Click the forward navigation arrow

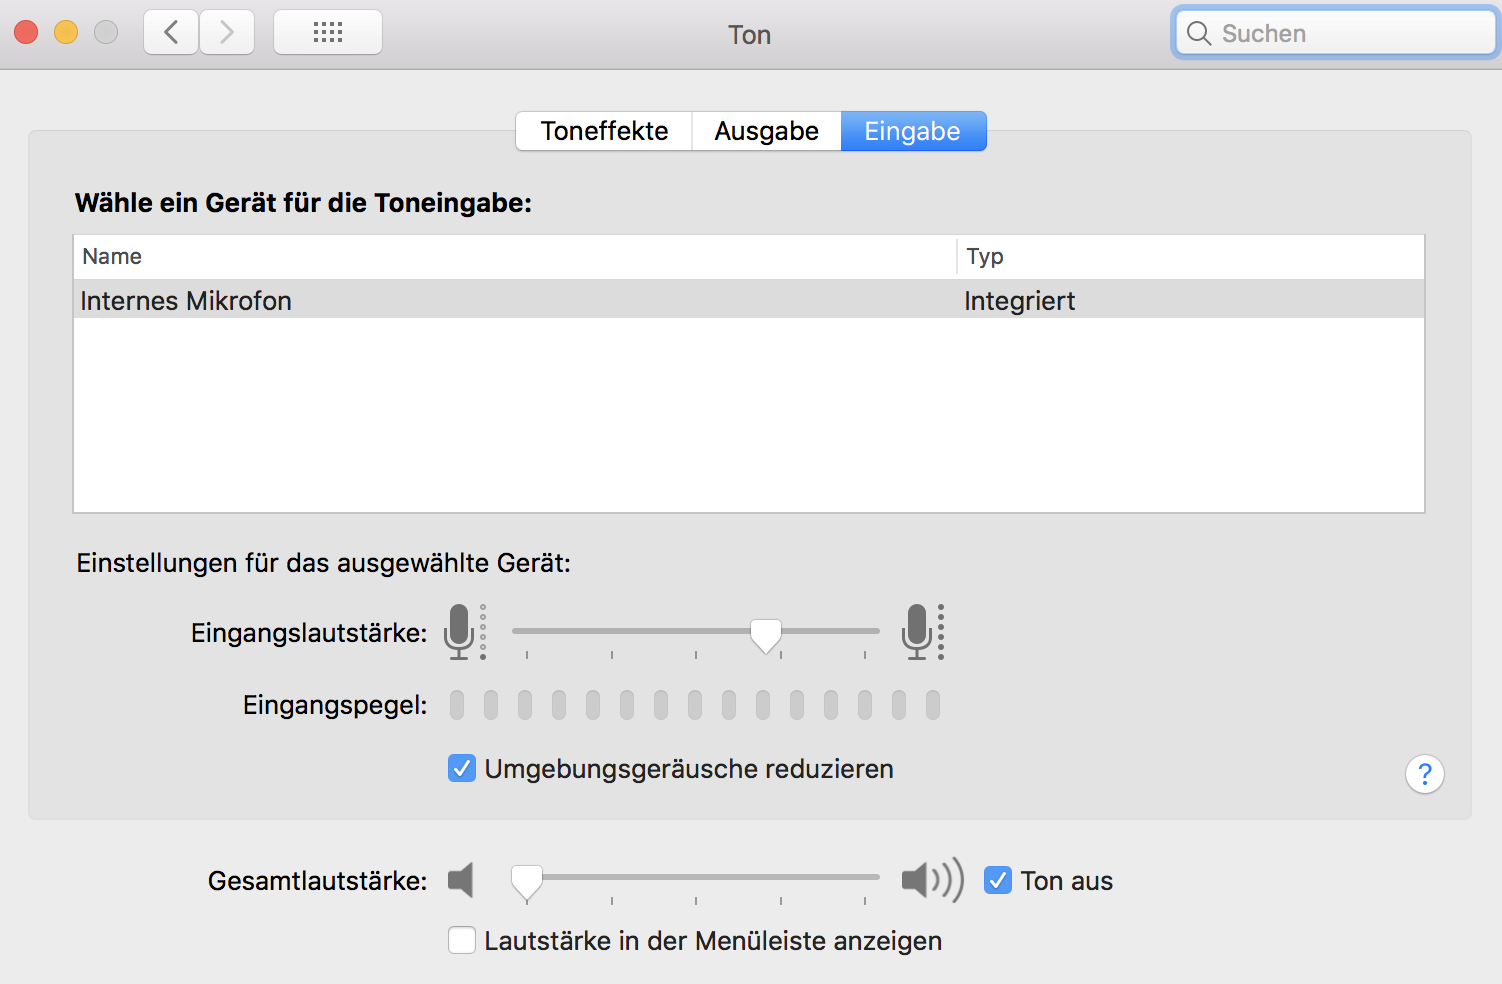227,33
